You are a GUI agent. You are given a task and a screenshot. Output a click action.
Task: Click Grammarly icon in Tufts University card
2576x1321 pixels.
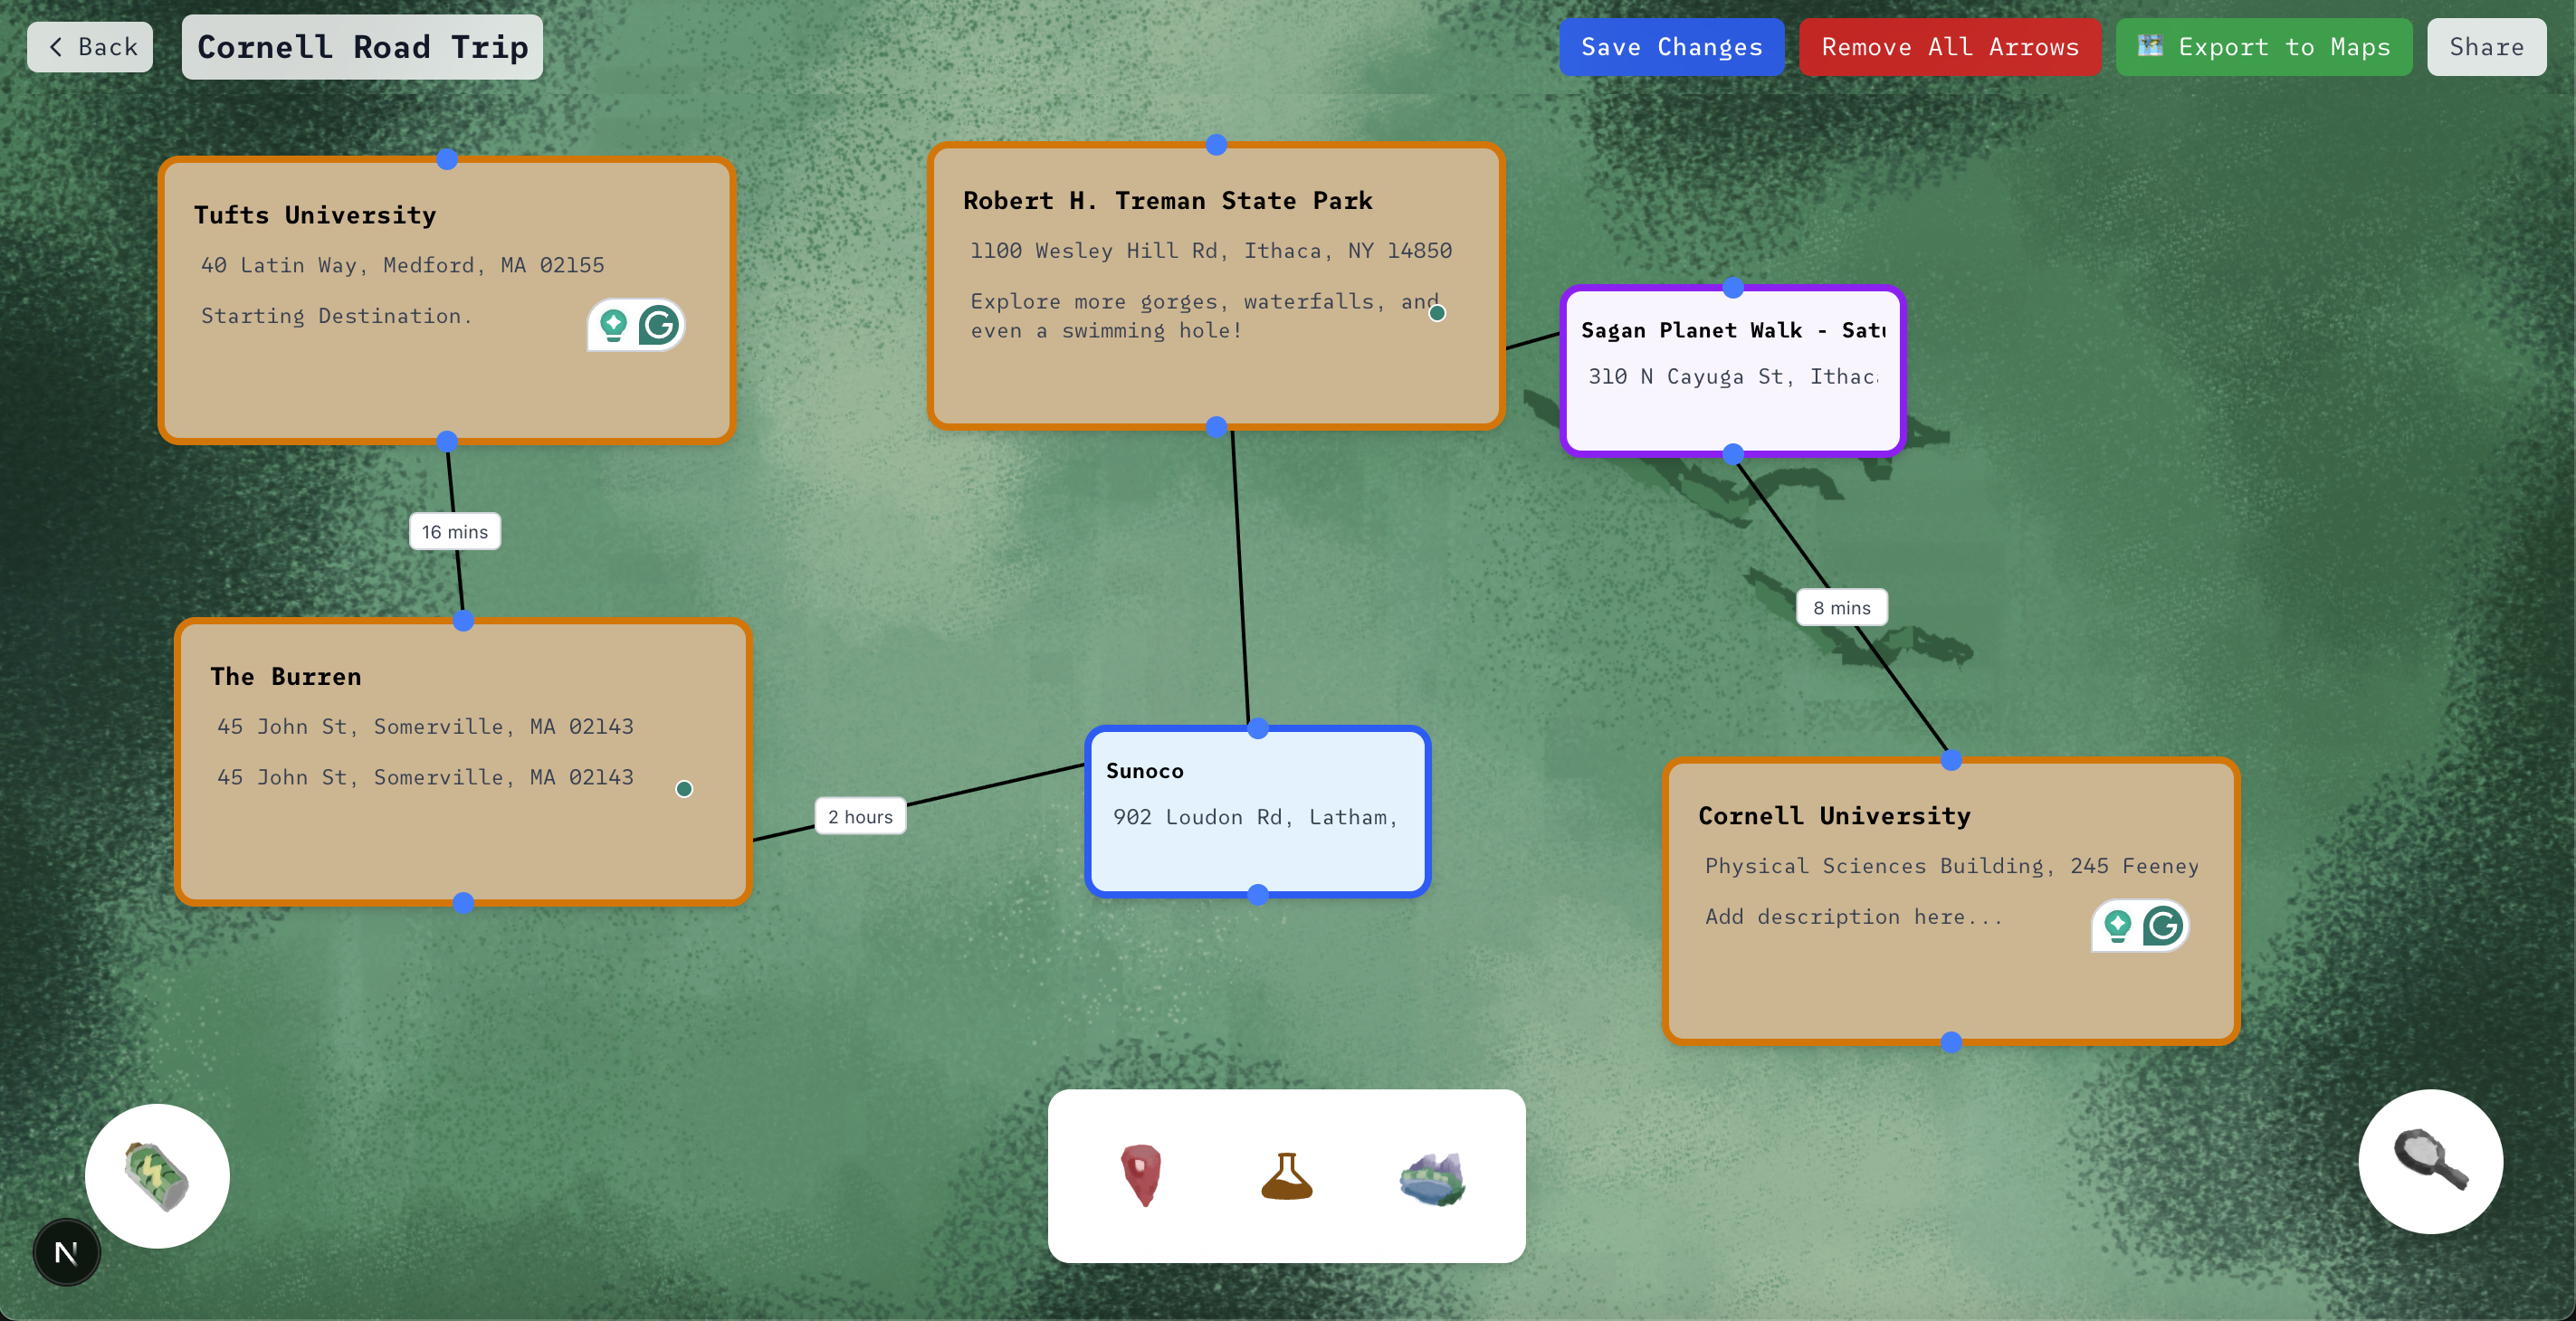[659, 325]
